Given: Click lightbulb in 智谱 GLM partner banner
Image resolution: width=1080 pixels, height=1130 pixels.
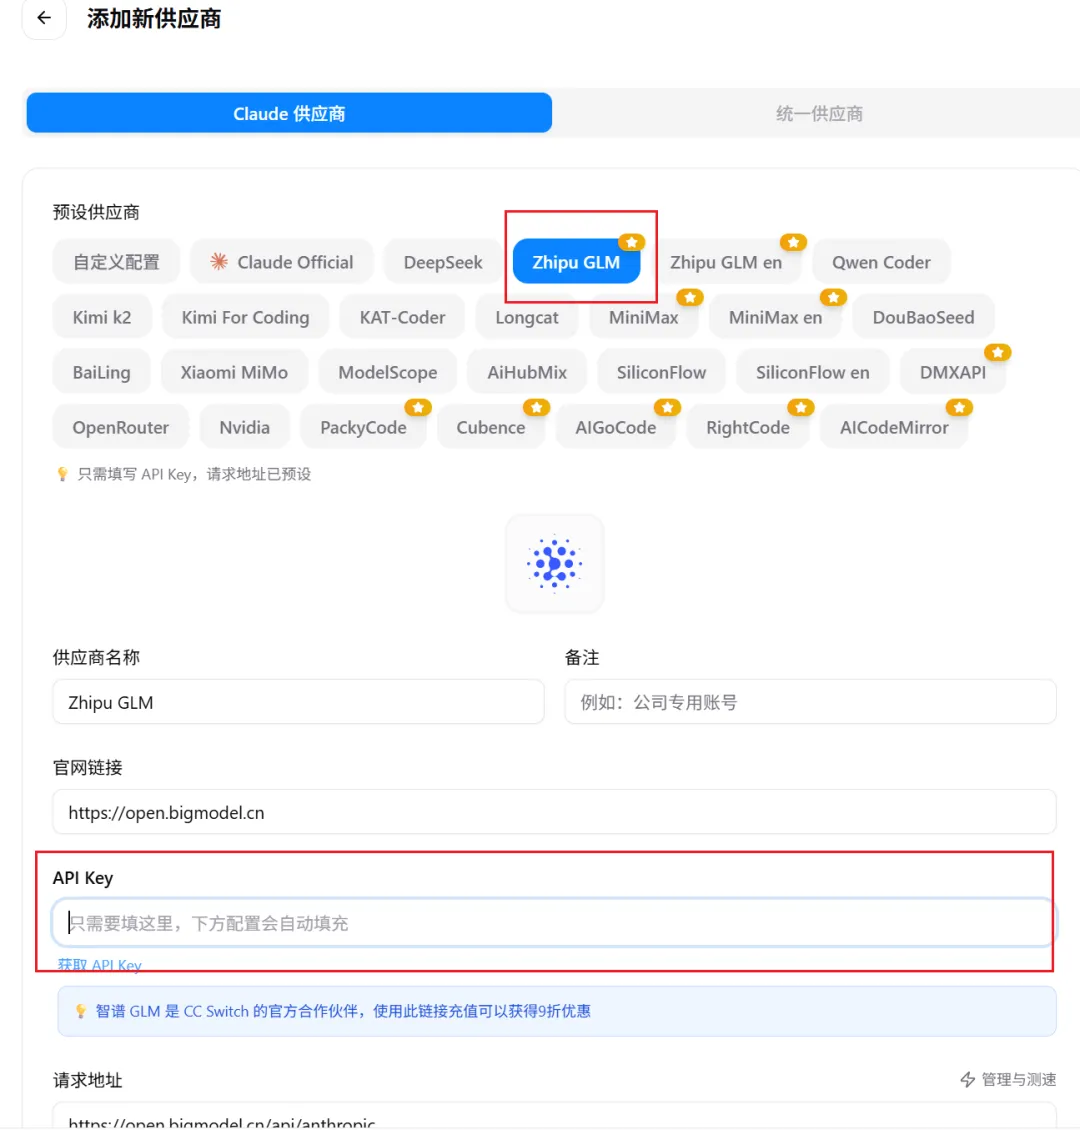Looking at the screenshot, I should [x=81, y=1011].
